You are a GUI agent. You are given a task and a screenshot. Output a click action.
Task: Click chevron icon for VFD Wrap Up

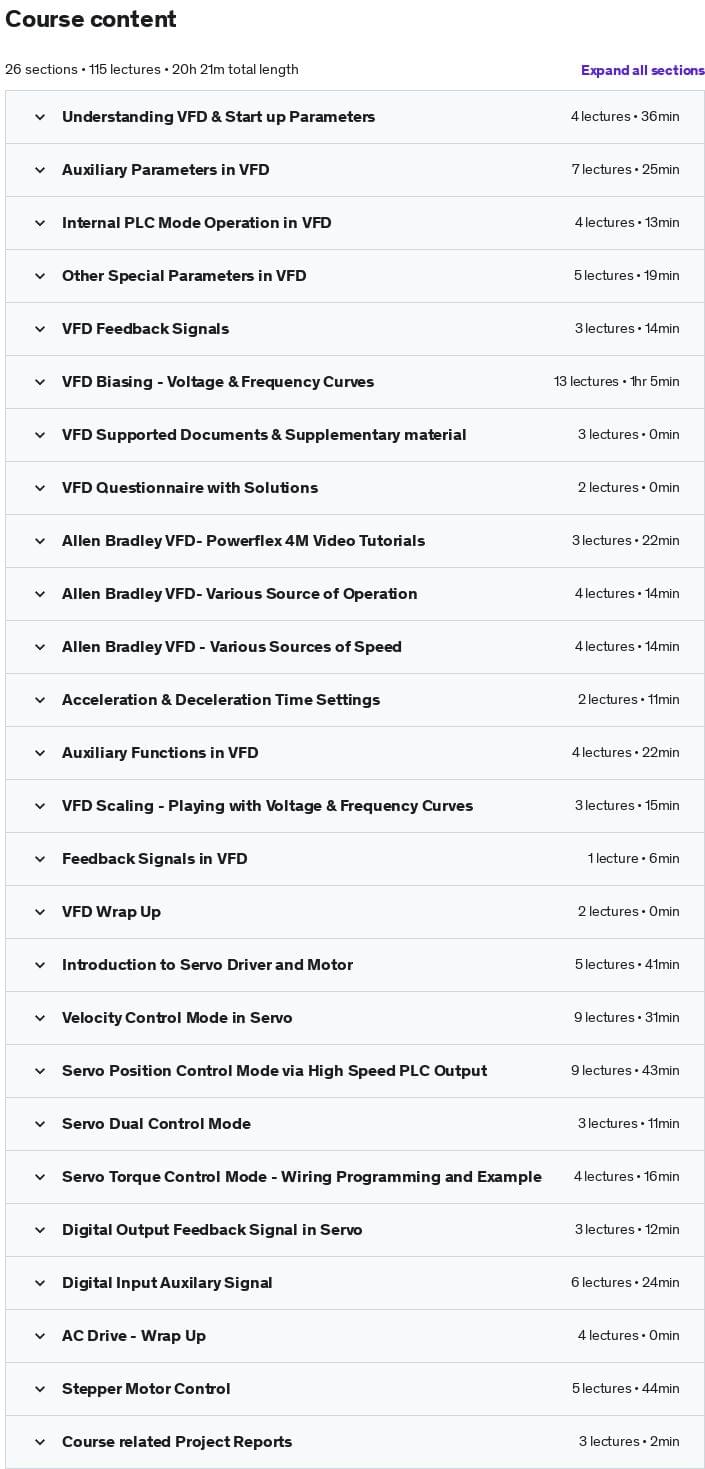[40, 912]
